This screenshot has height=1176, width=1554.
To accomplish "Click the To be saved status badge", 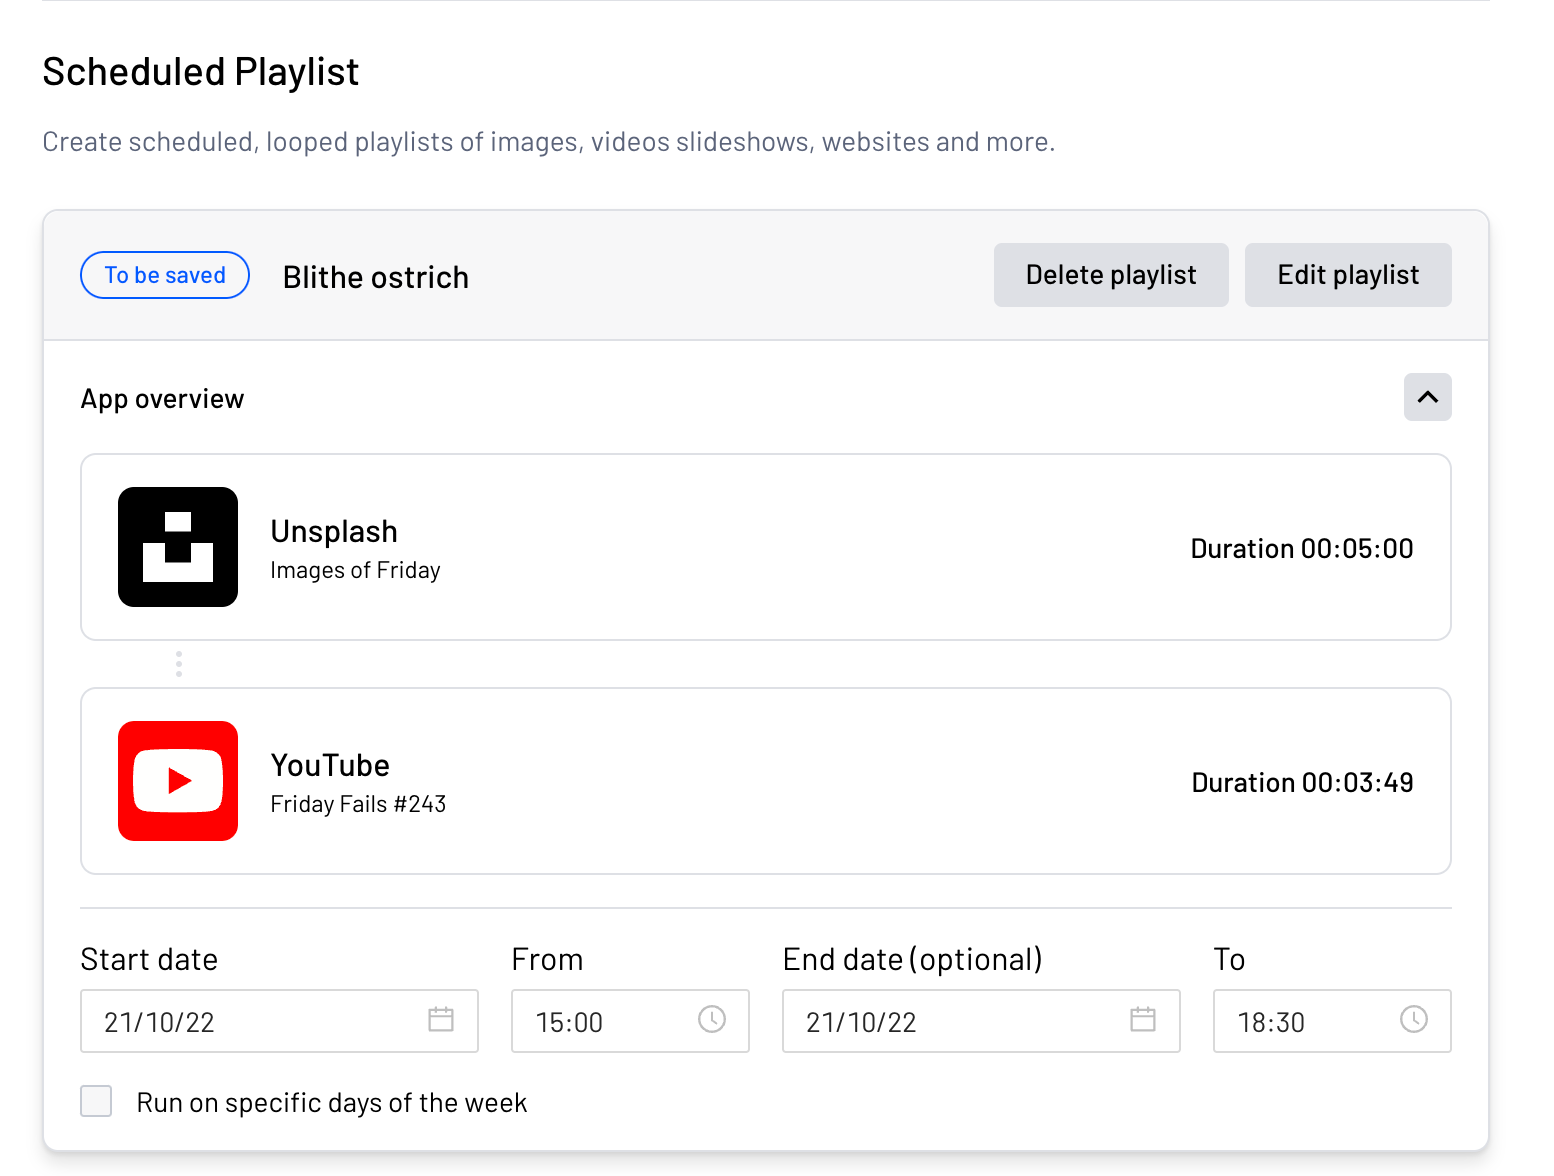I will (x=165, y=275).
